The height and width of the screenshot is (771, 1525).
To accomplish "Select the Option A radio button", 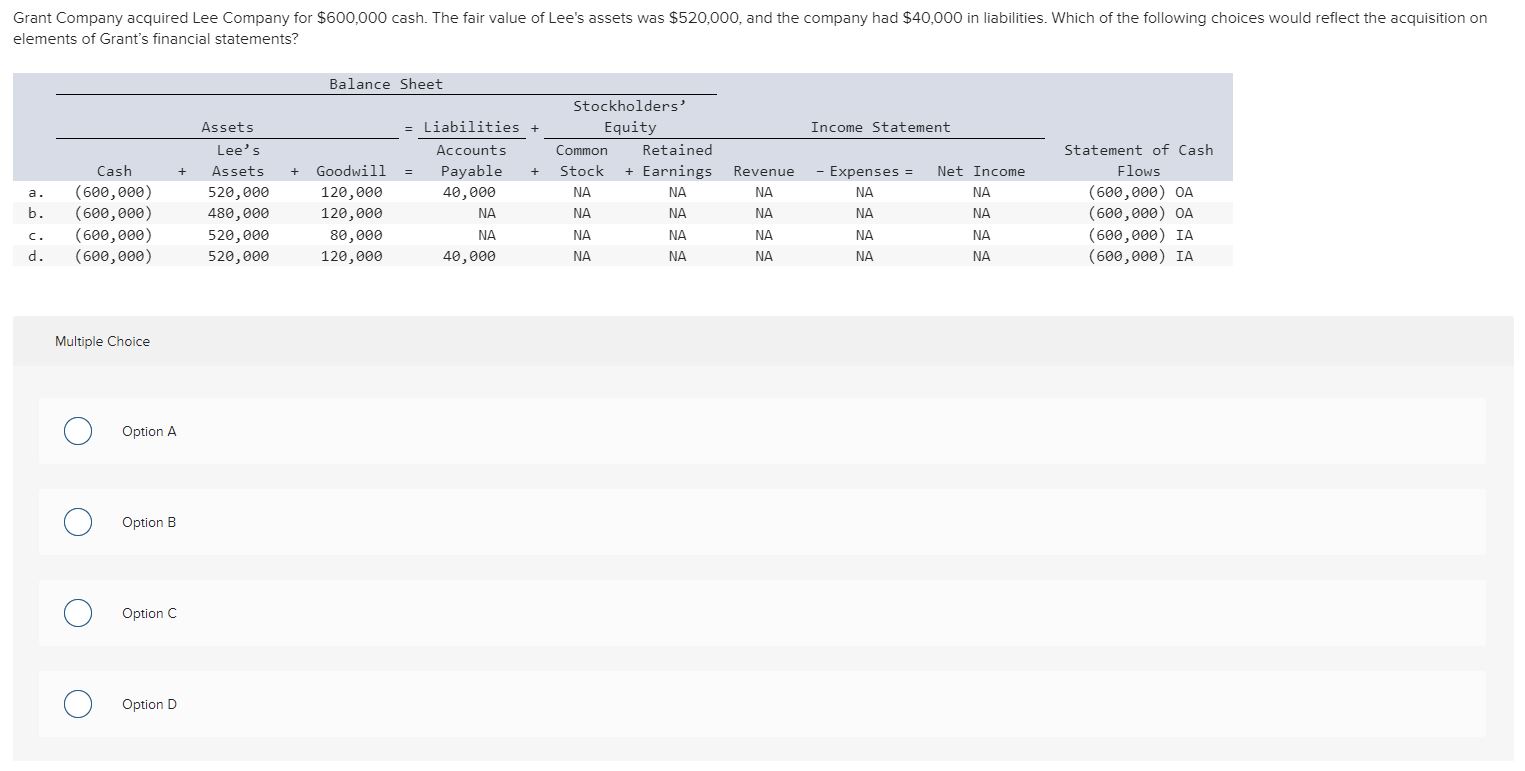I will pyautogui.click(x=77, y=430).
